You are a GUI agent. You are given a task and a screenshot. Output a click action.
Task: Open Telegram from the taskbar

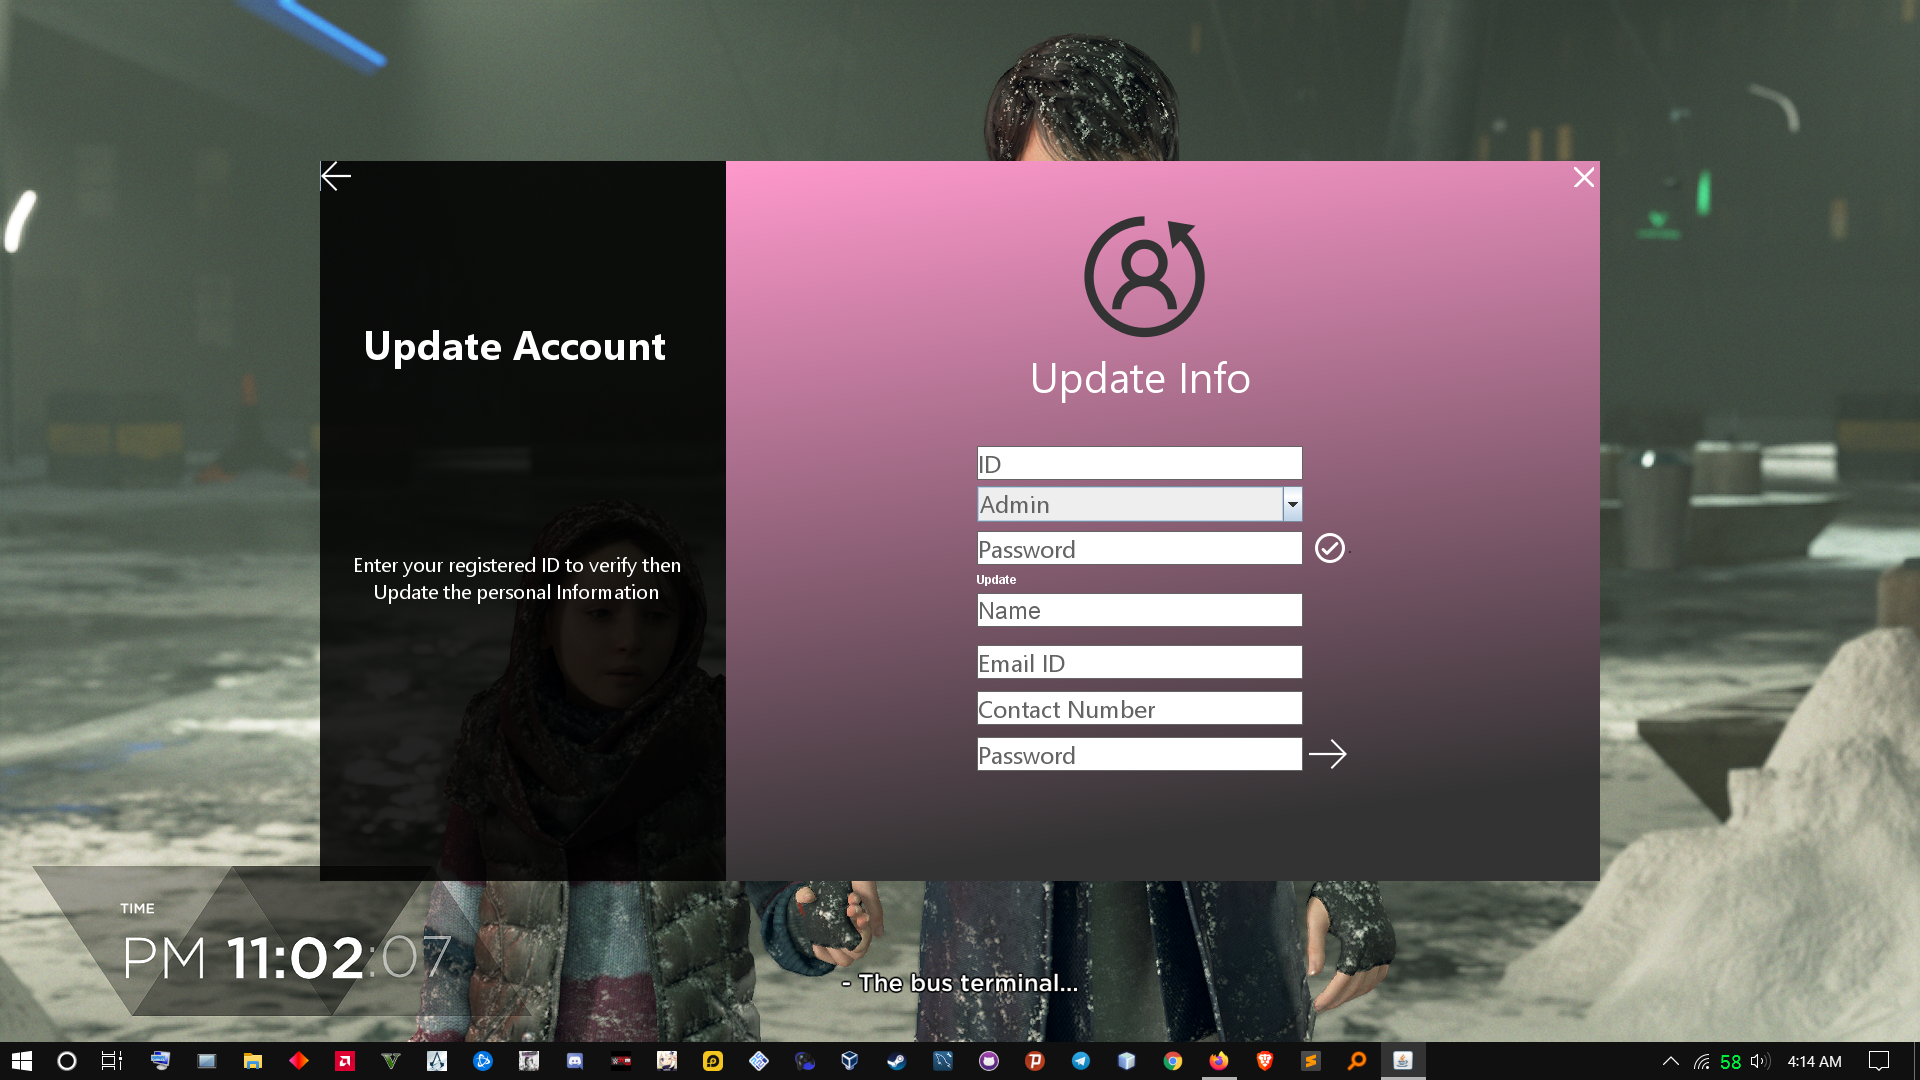point(1081,1061)
